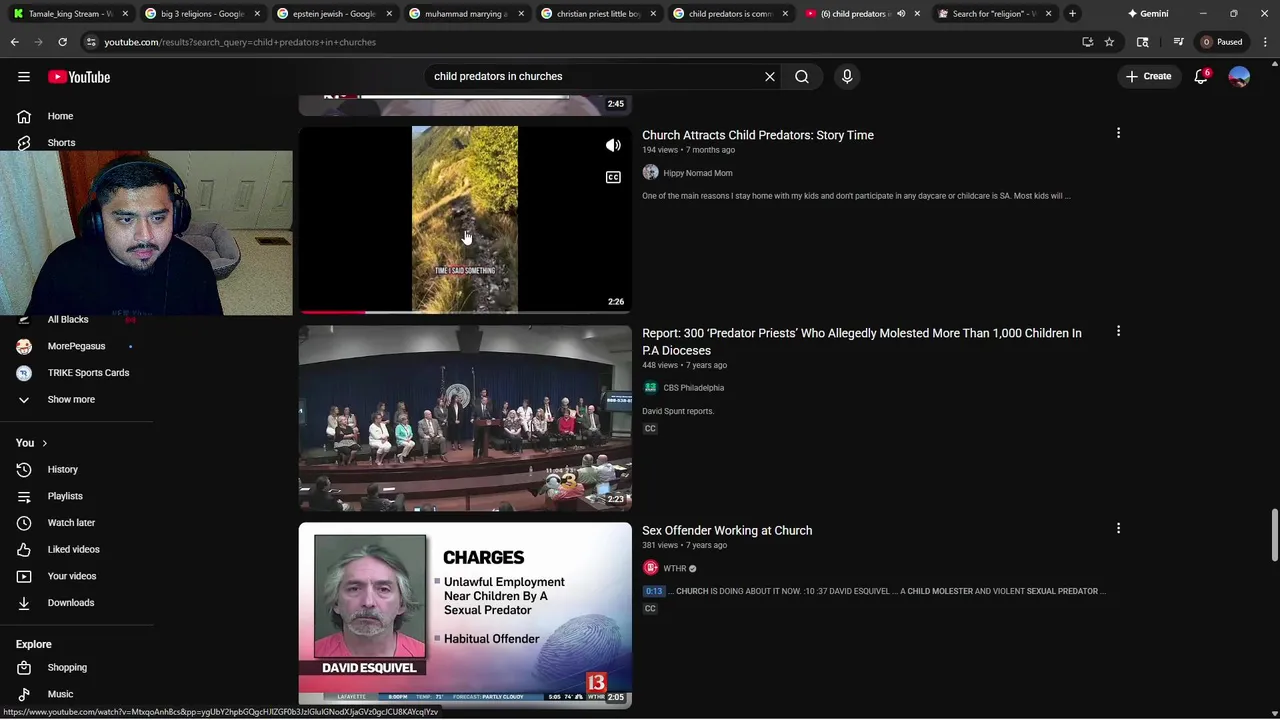Open the playing hillside preview thumbnail

tap(465, 219)
